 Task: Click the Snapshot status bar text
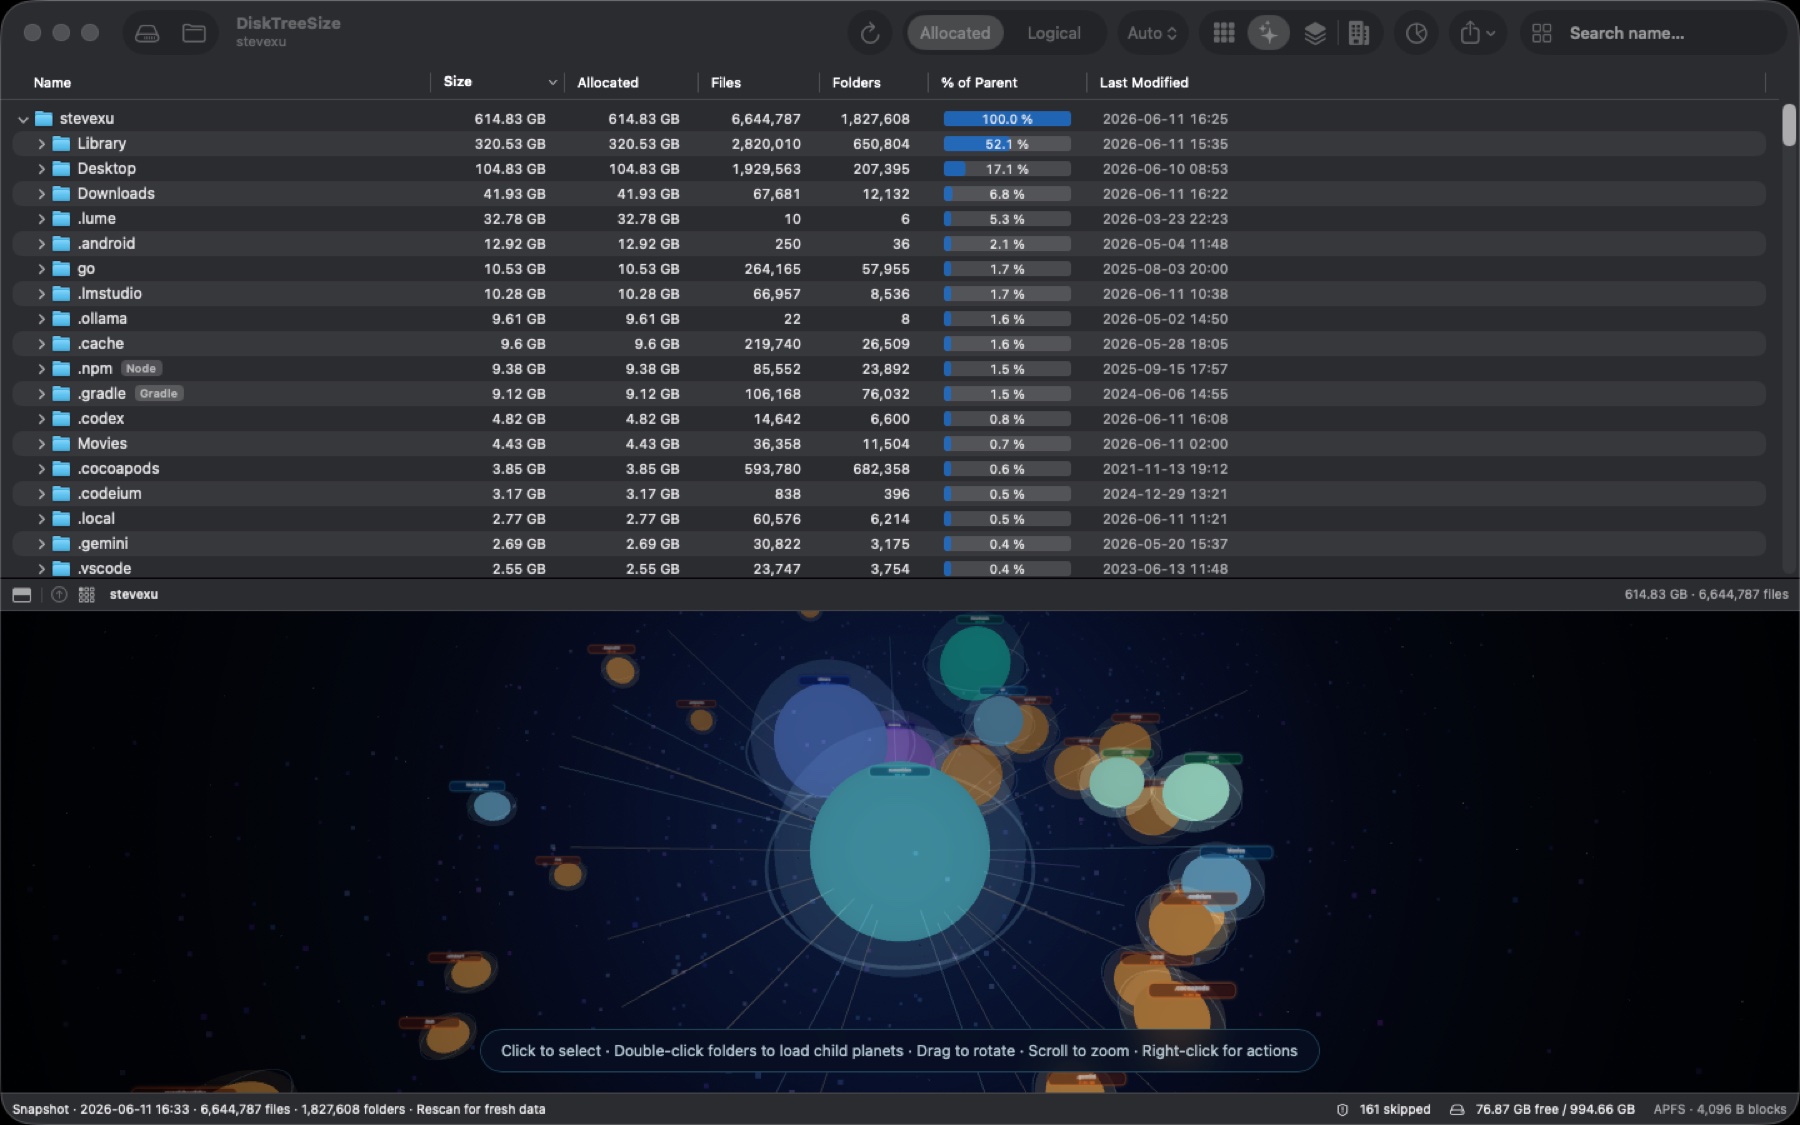(279, 1109)
